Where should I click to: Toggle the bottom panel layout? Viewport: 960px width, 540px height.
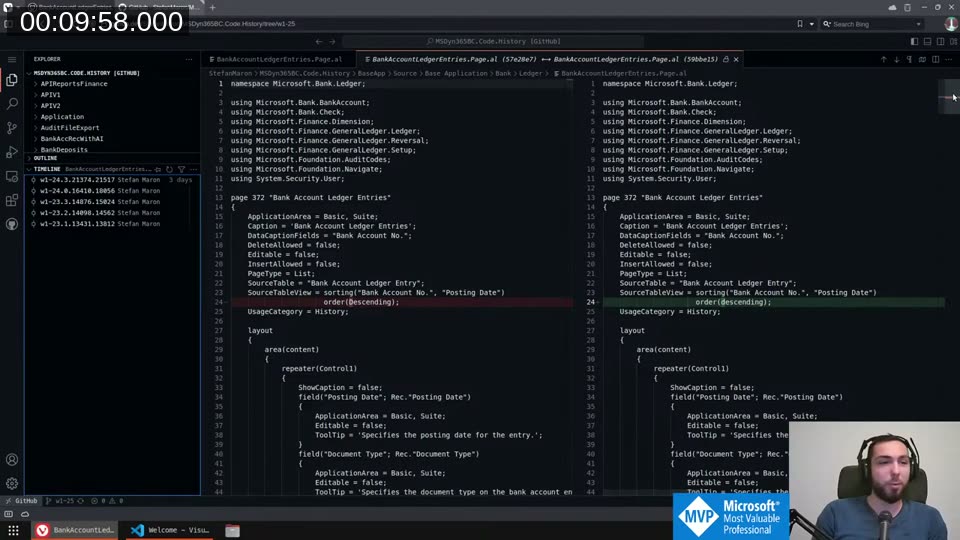928,42
